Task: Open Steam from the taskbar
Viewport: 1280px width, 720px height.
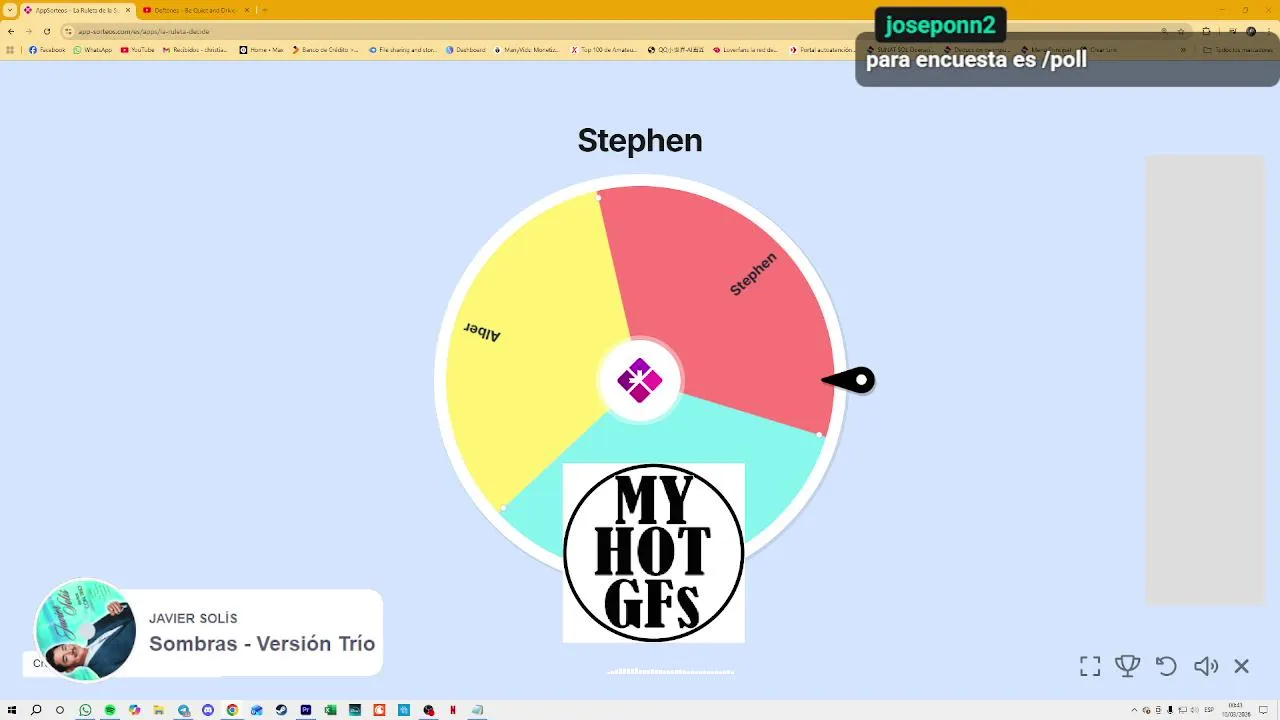Action: click(281, 710)
